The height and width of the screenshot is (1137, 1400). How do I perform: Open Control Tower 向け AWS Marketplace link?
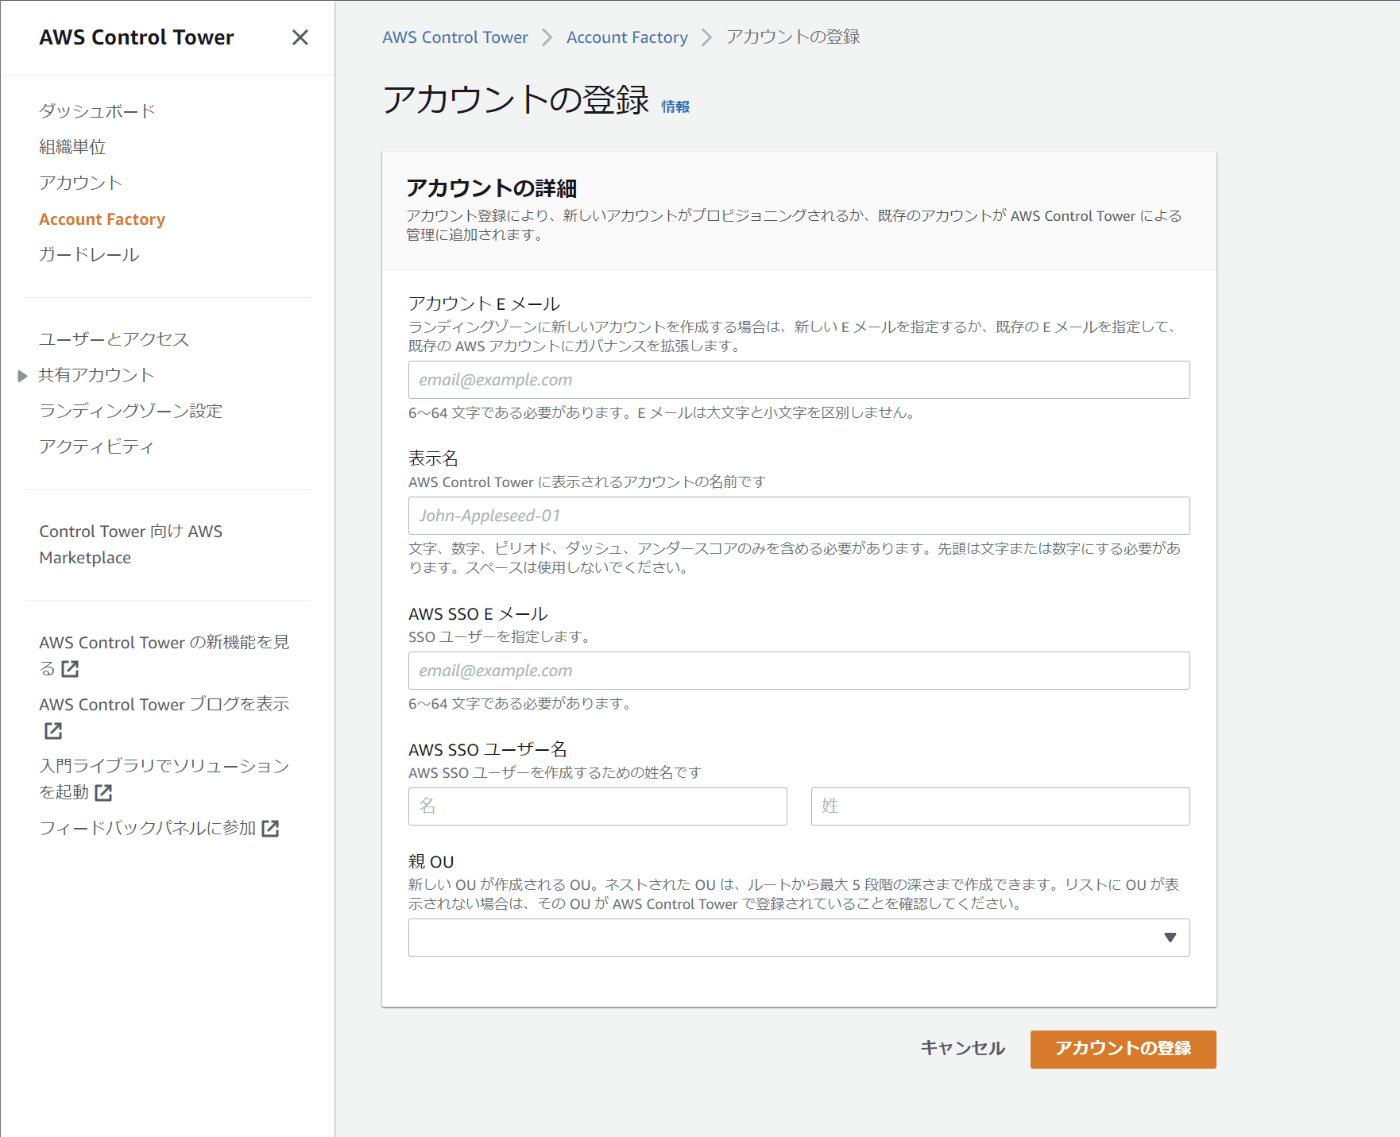131,544
